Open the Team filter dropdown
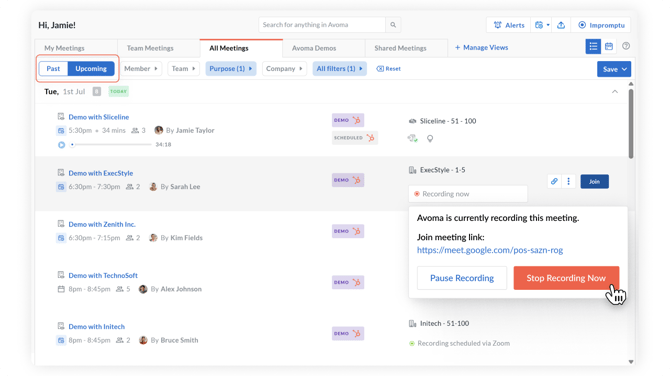Image resolution: width=670 pixels, height=376 pixels. pyautogui.click(x=183, y=69)
